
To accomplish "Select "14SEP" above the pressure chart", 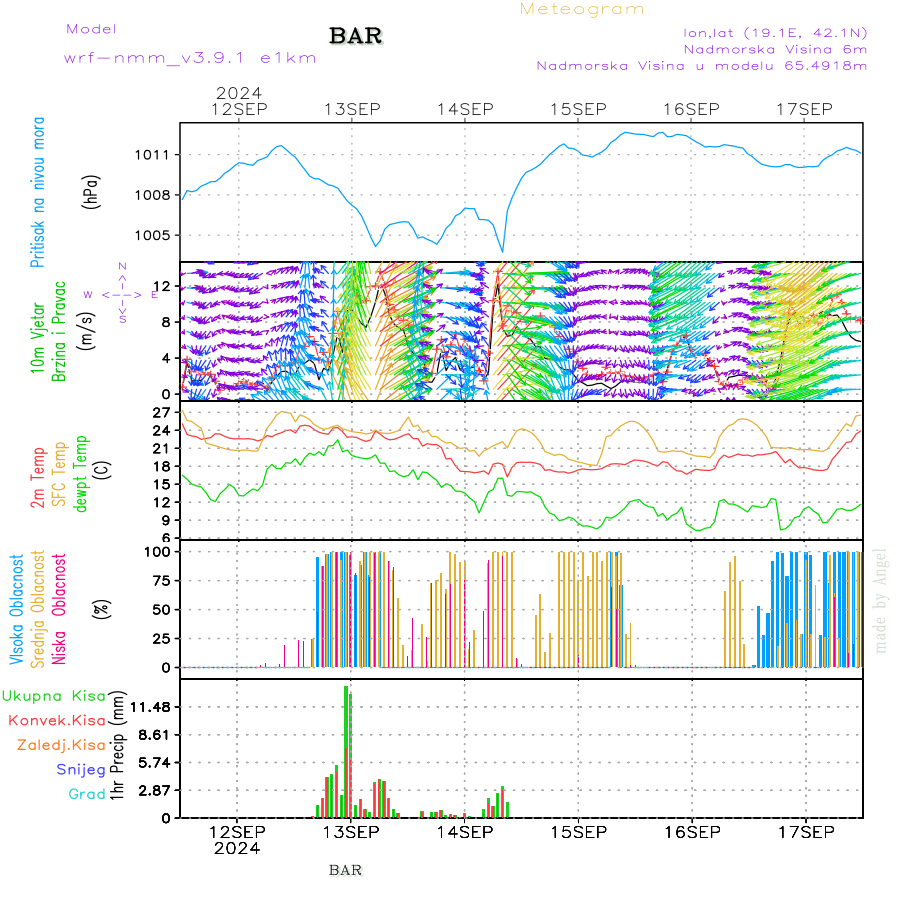I will click(465, 109).
